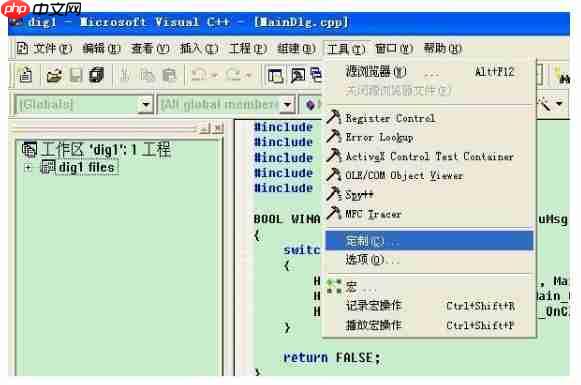Click the document icon left of 文件 menu

point(22,48)
